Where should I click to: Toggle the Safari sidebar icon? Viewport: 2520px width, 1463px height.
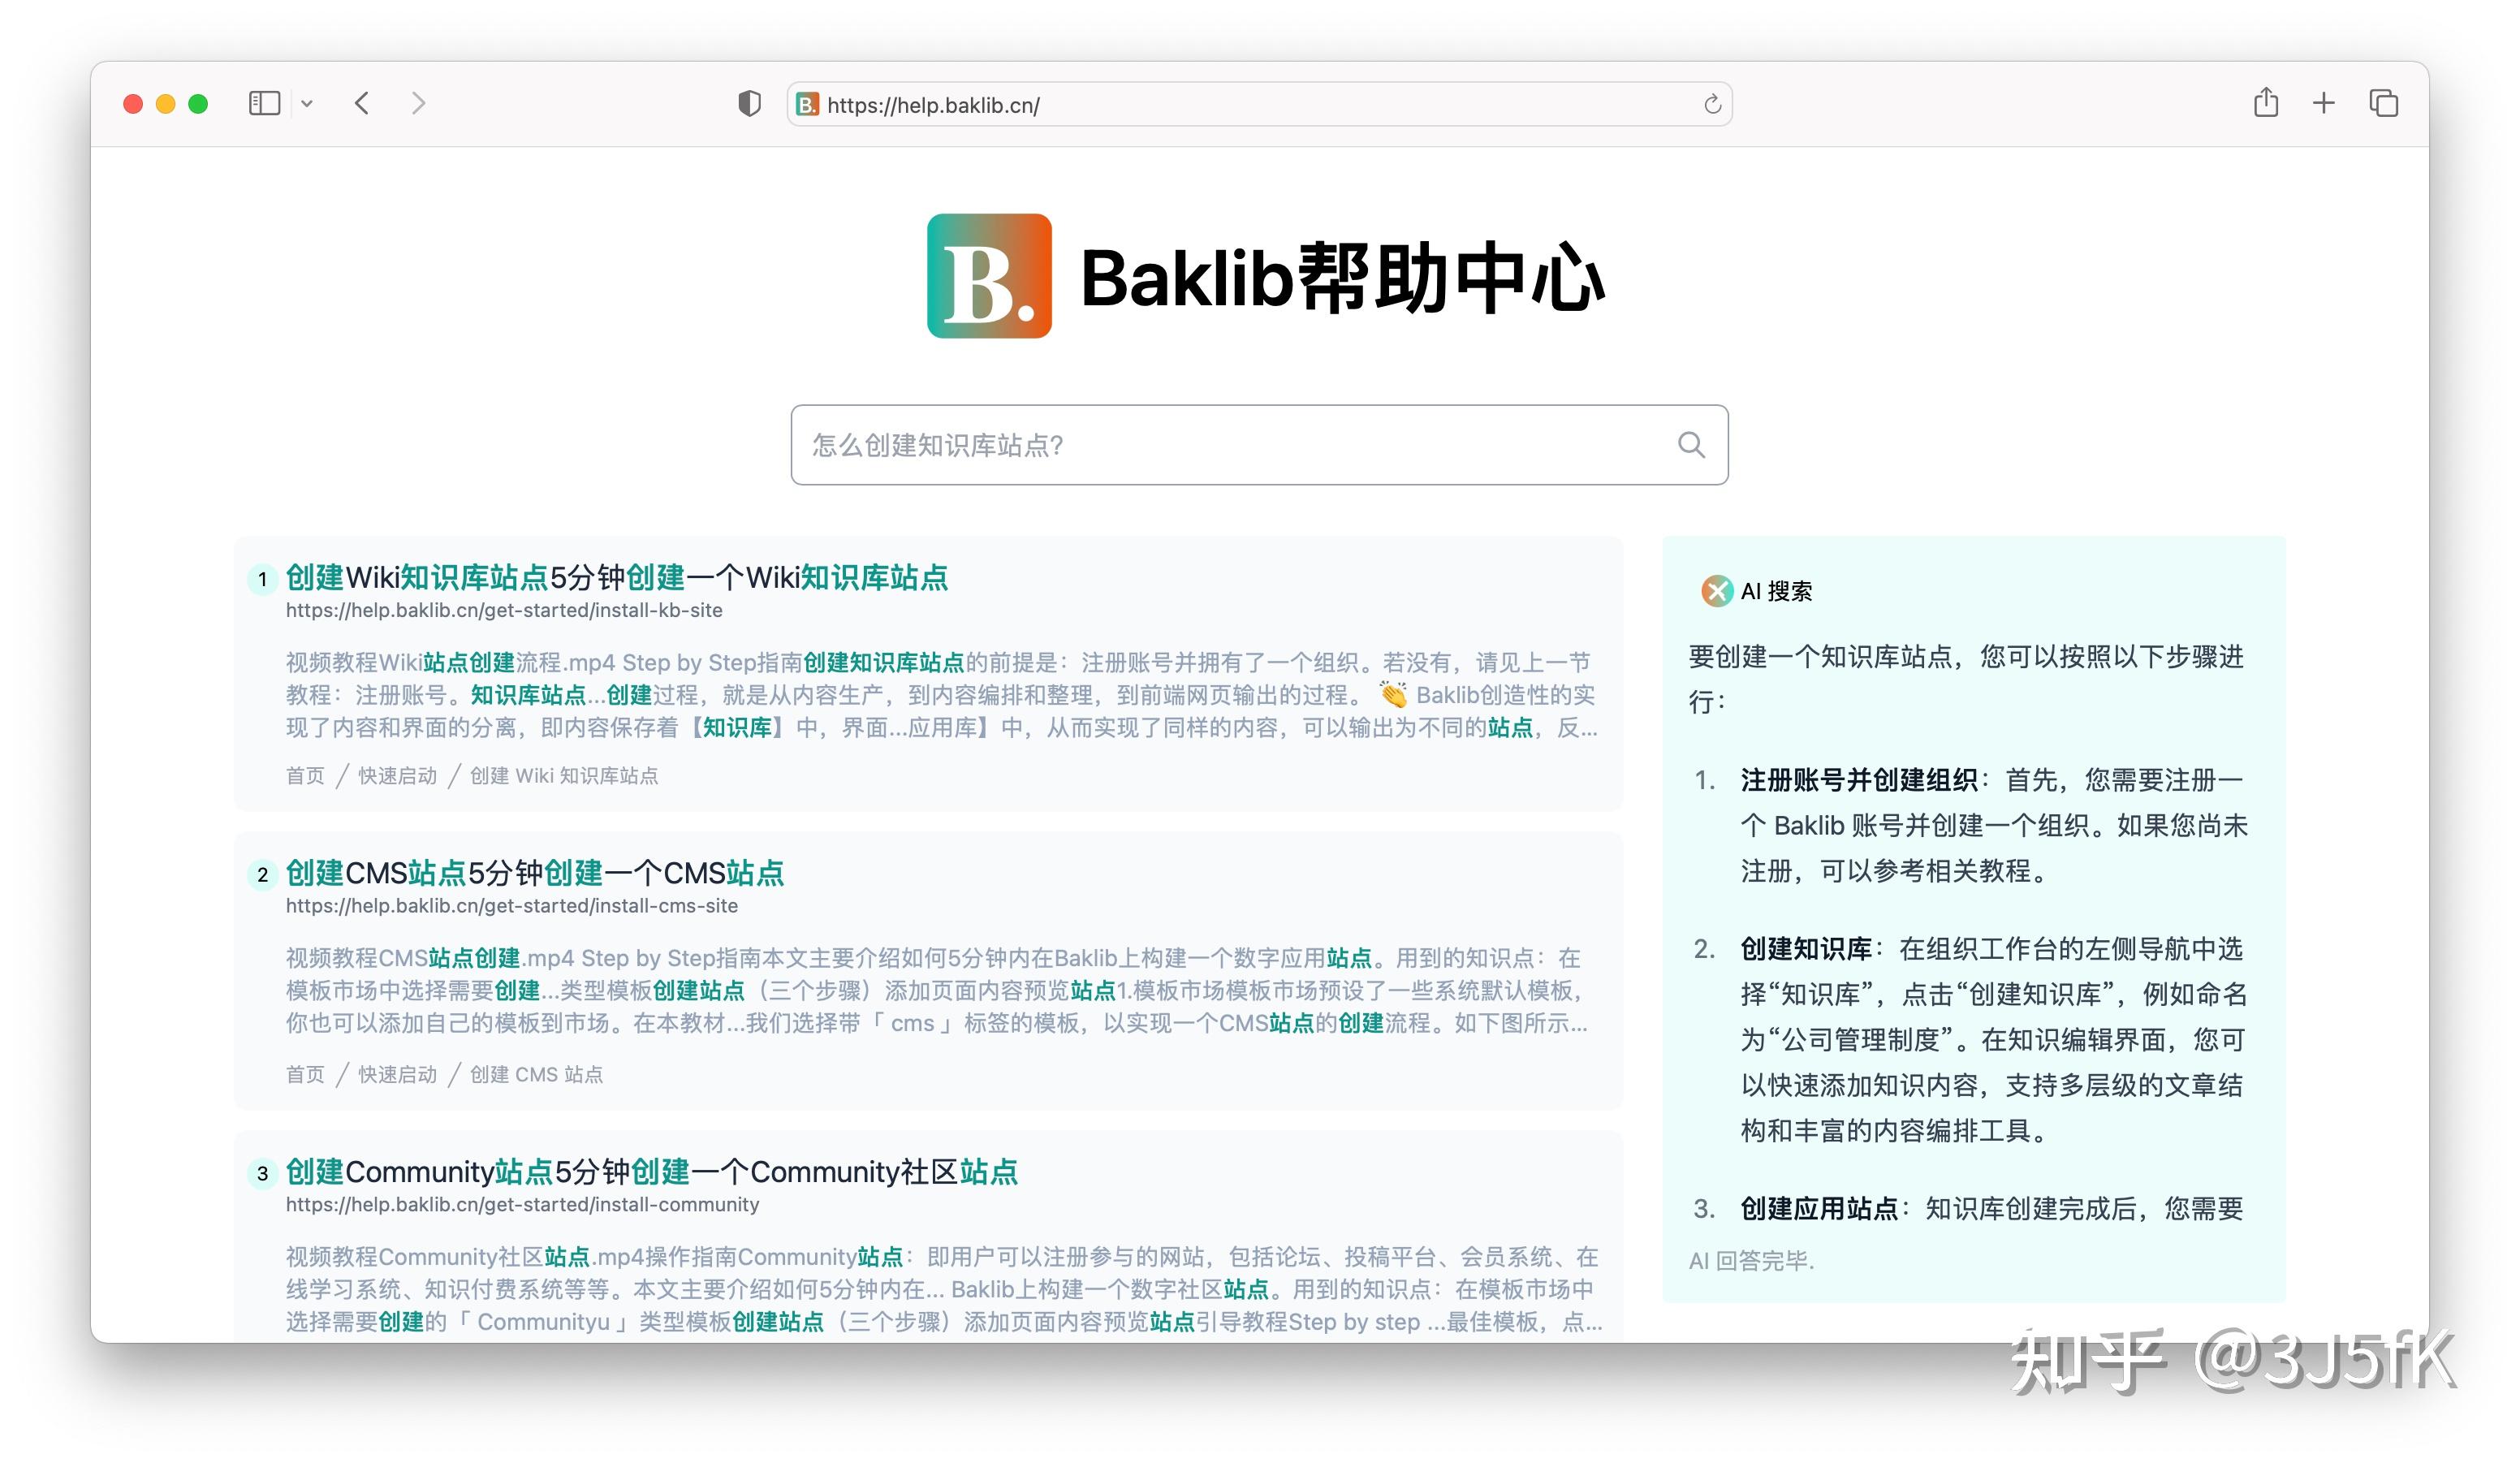(x=264, y=103)
